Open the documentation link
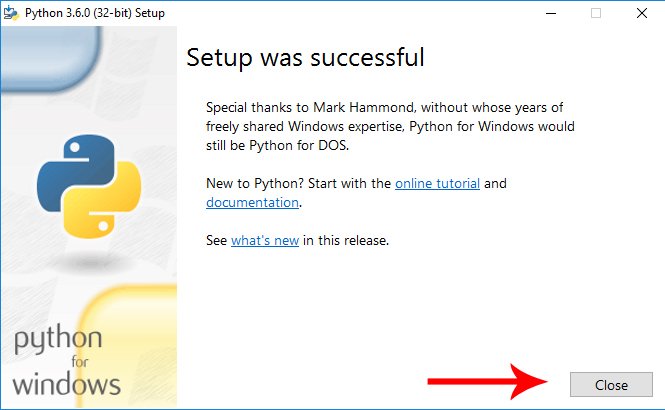The image size is (665, 410). tap(252, 203)
